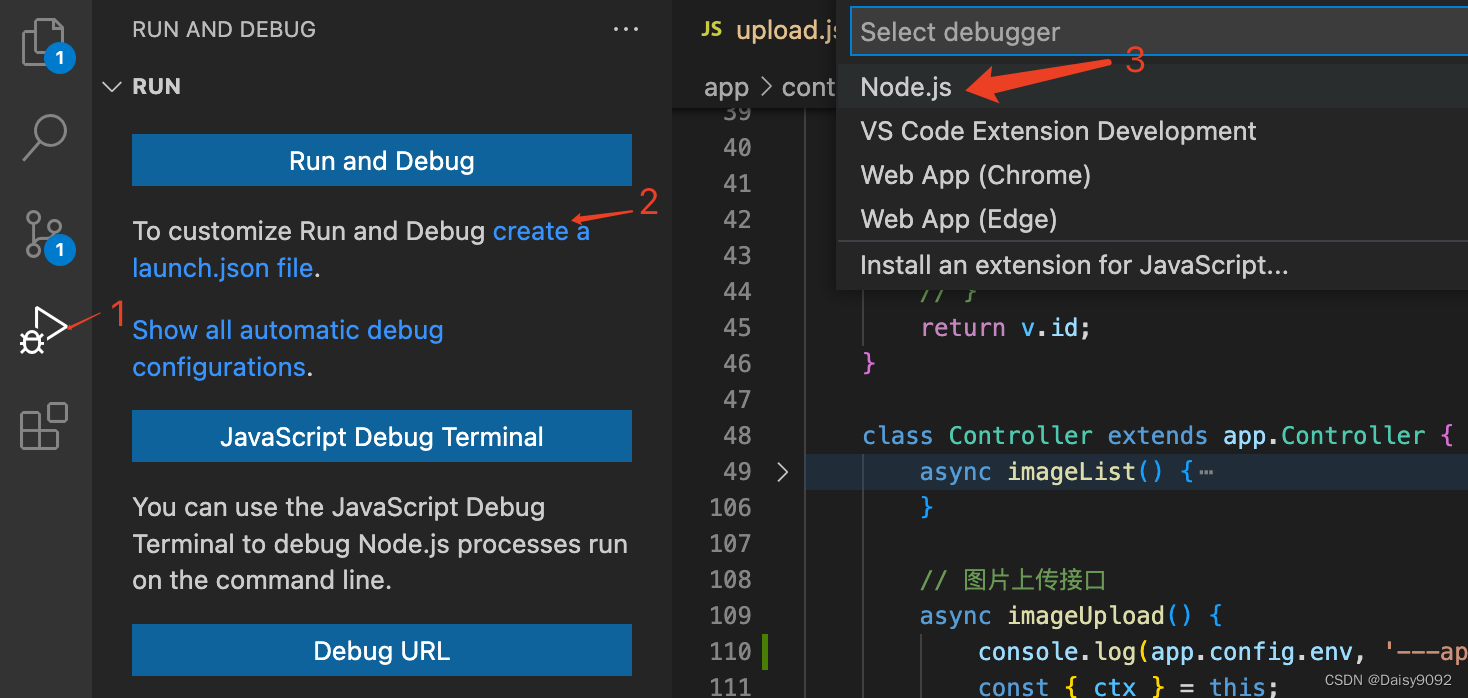Viewport: 1468px width, 698px height.
Task: Click the Run and Debug button
Action: (x=381, y=160)
